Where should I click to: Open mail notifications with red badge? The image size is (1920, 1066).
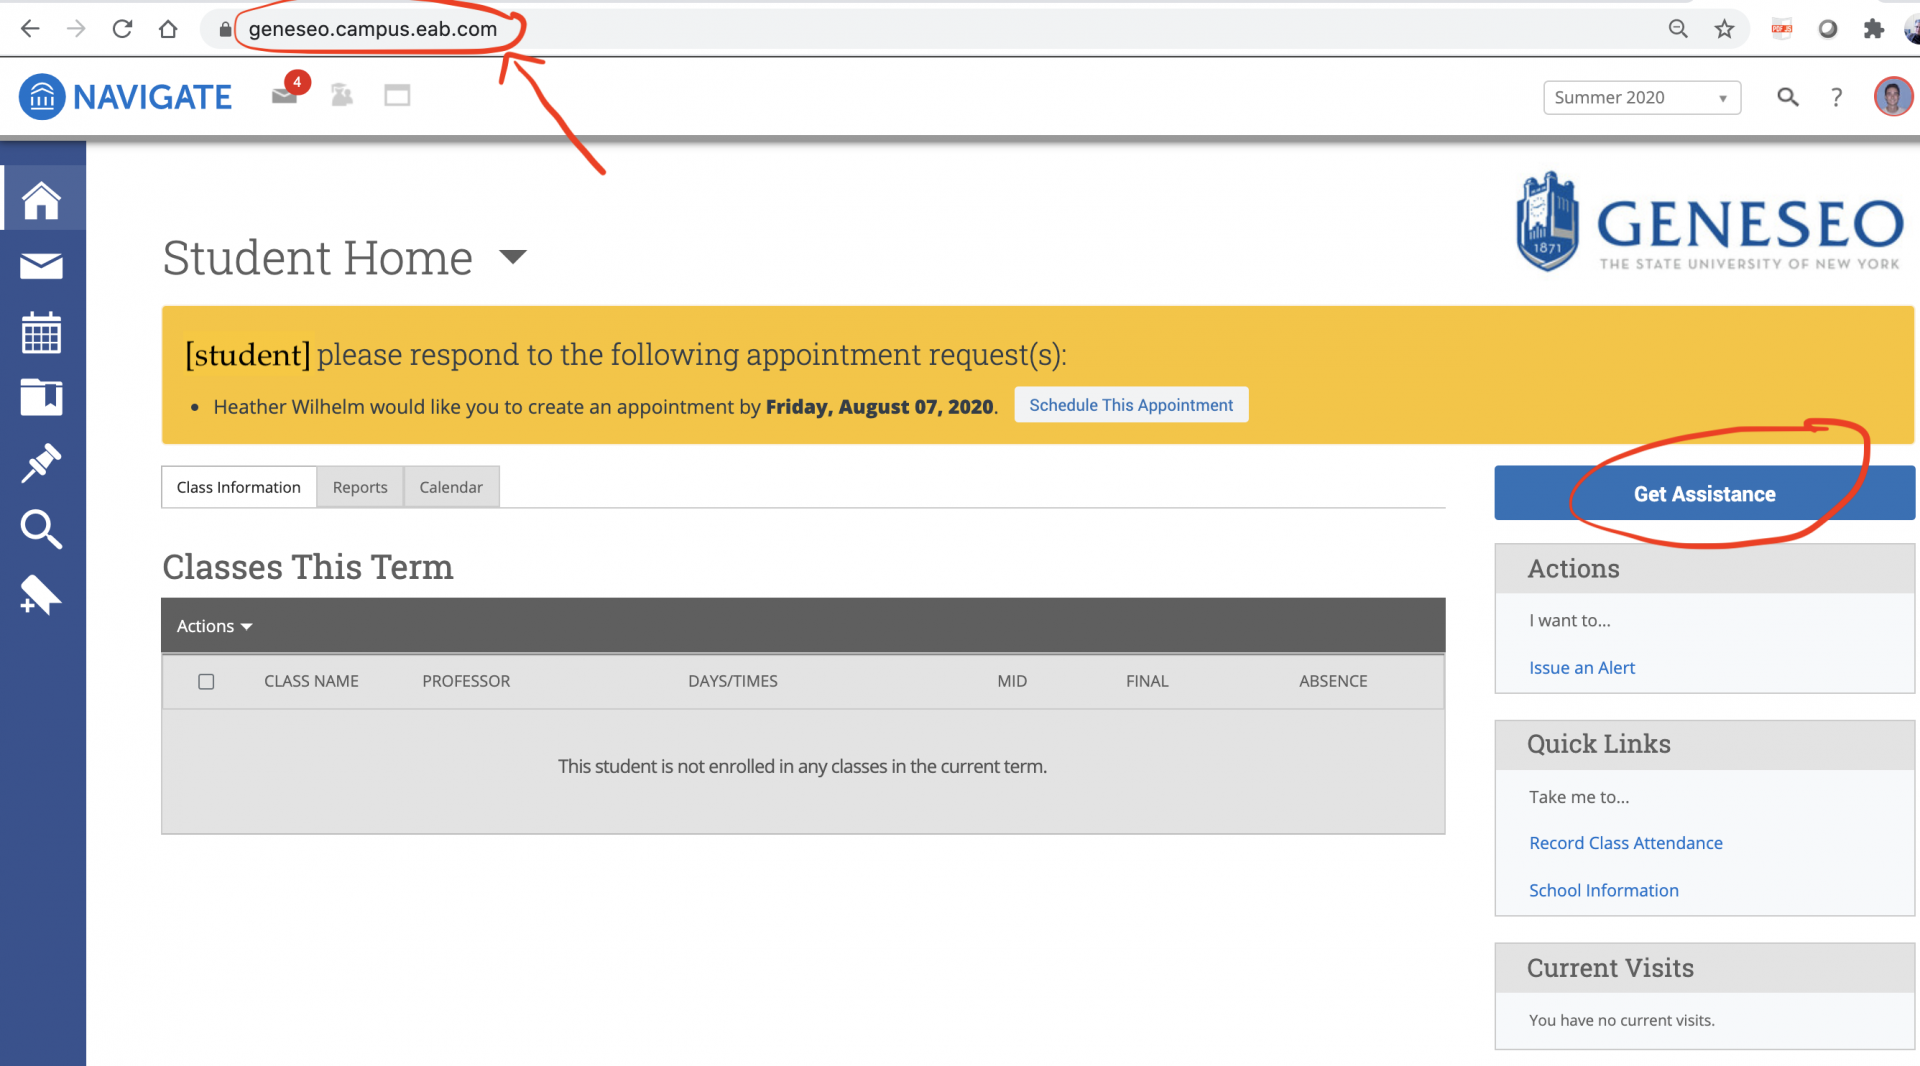click(285, 95)
